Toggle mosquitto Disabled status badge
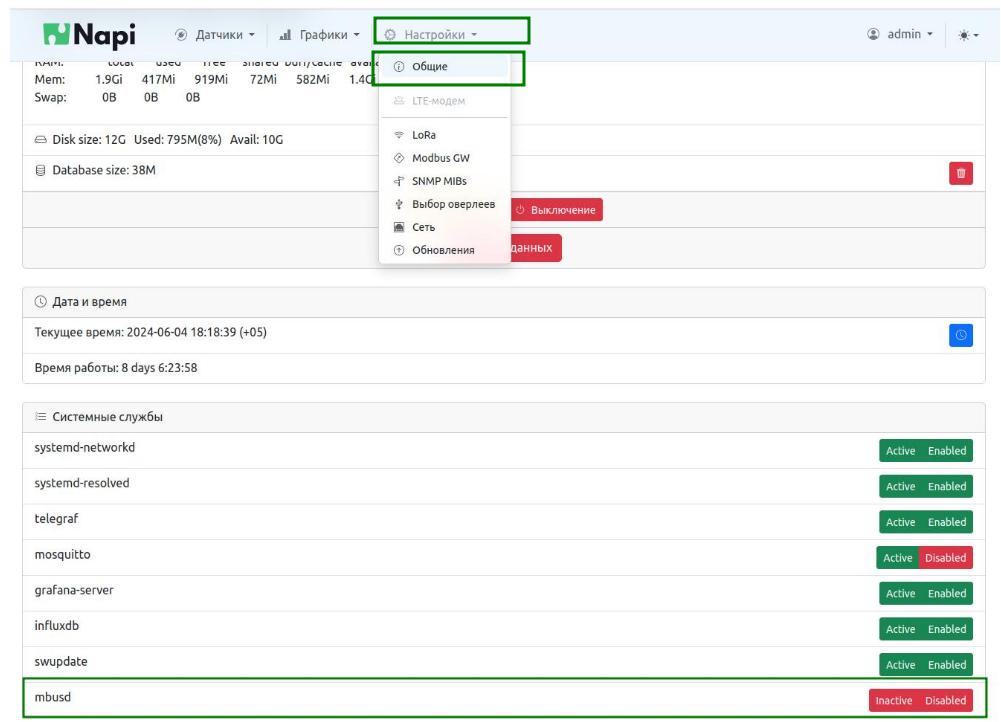 [946, 558]
